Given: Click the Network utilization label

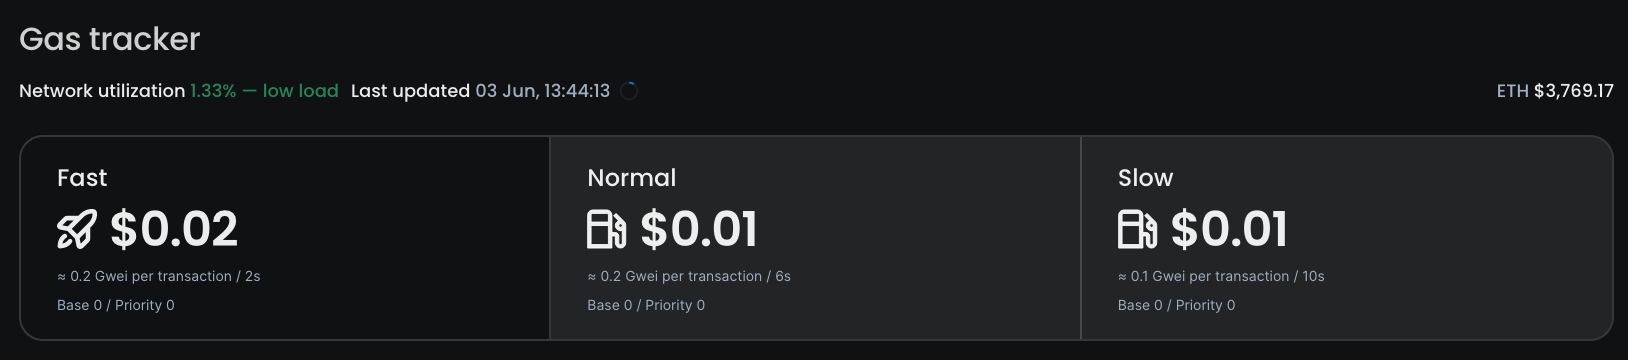Looking at the screenshot, I should (102, 91).
